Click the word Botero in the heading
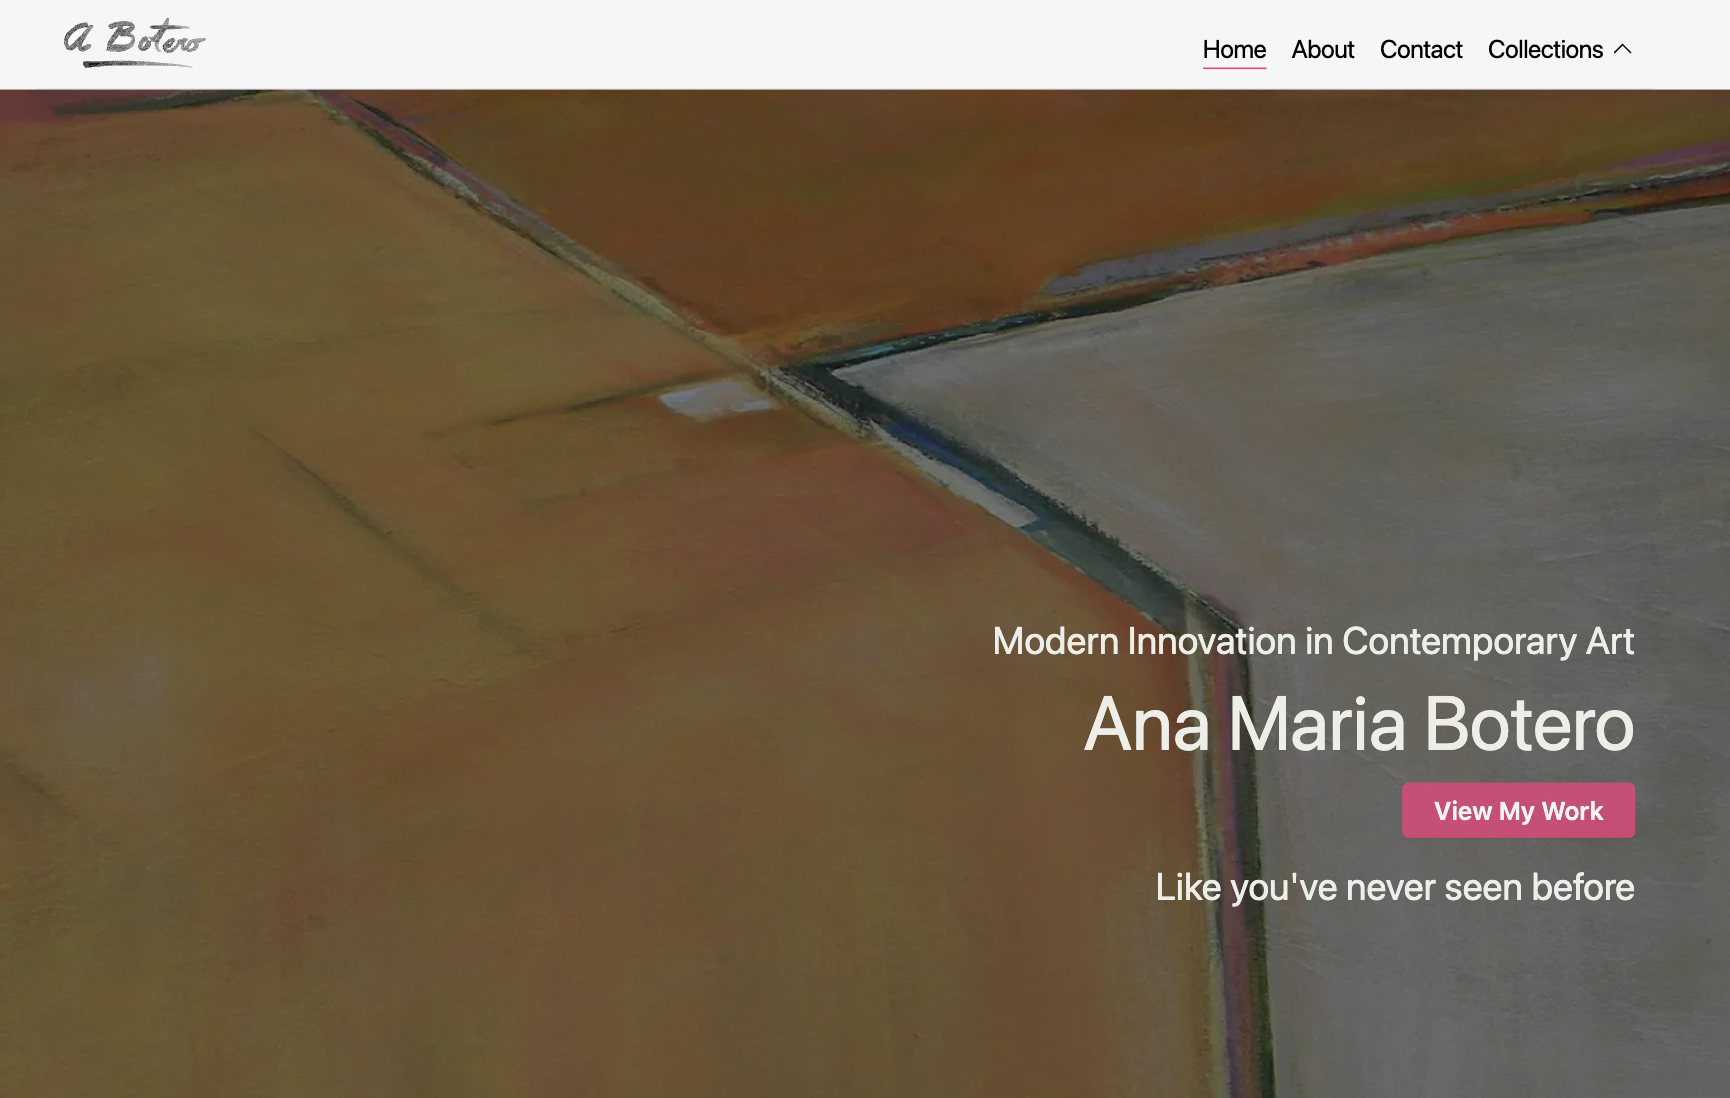 click(1529, 723)
